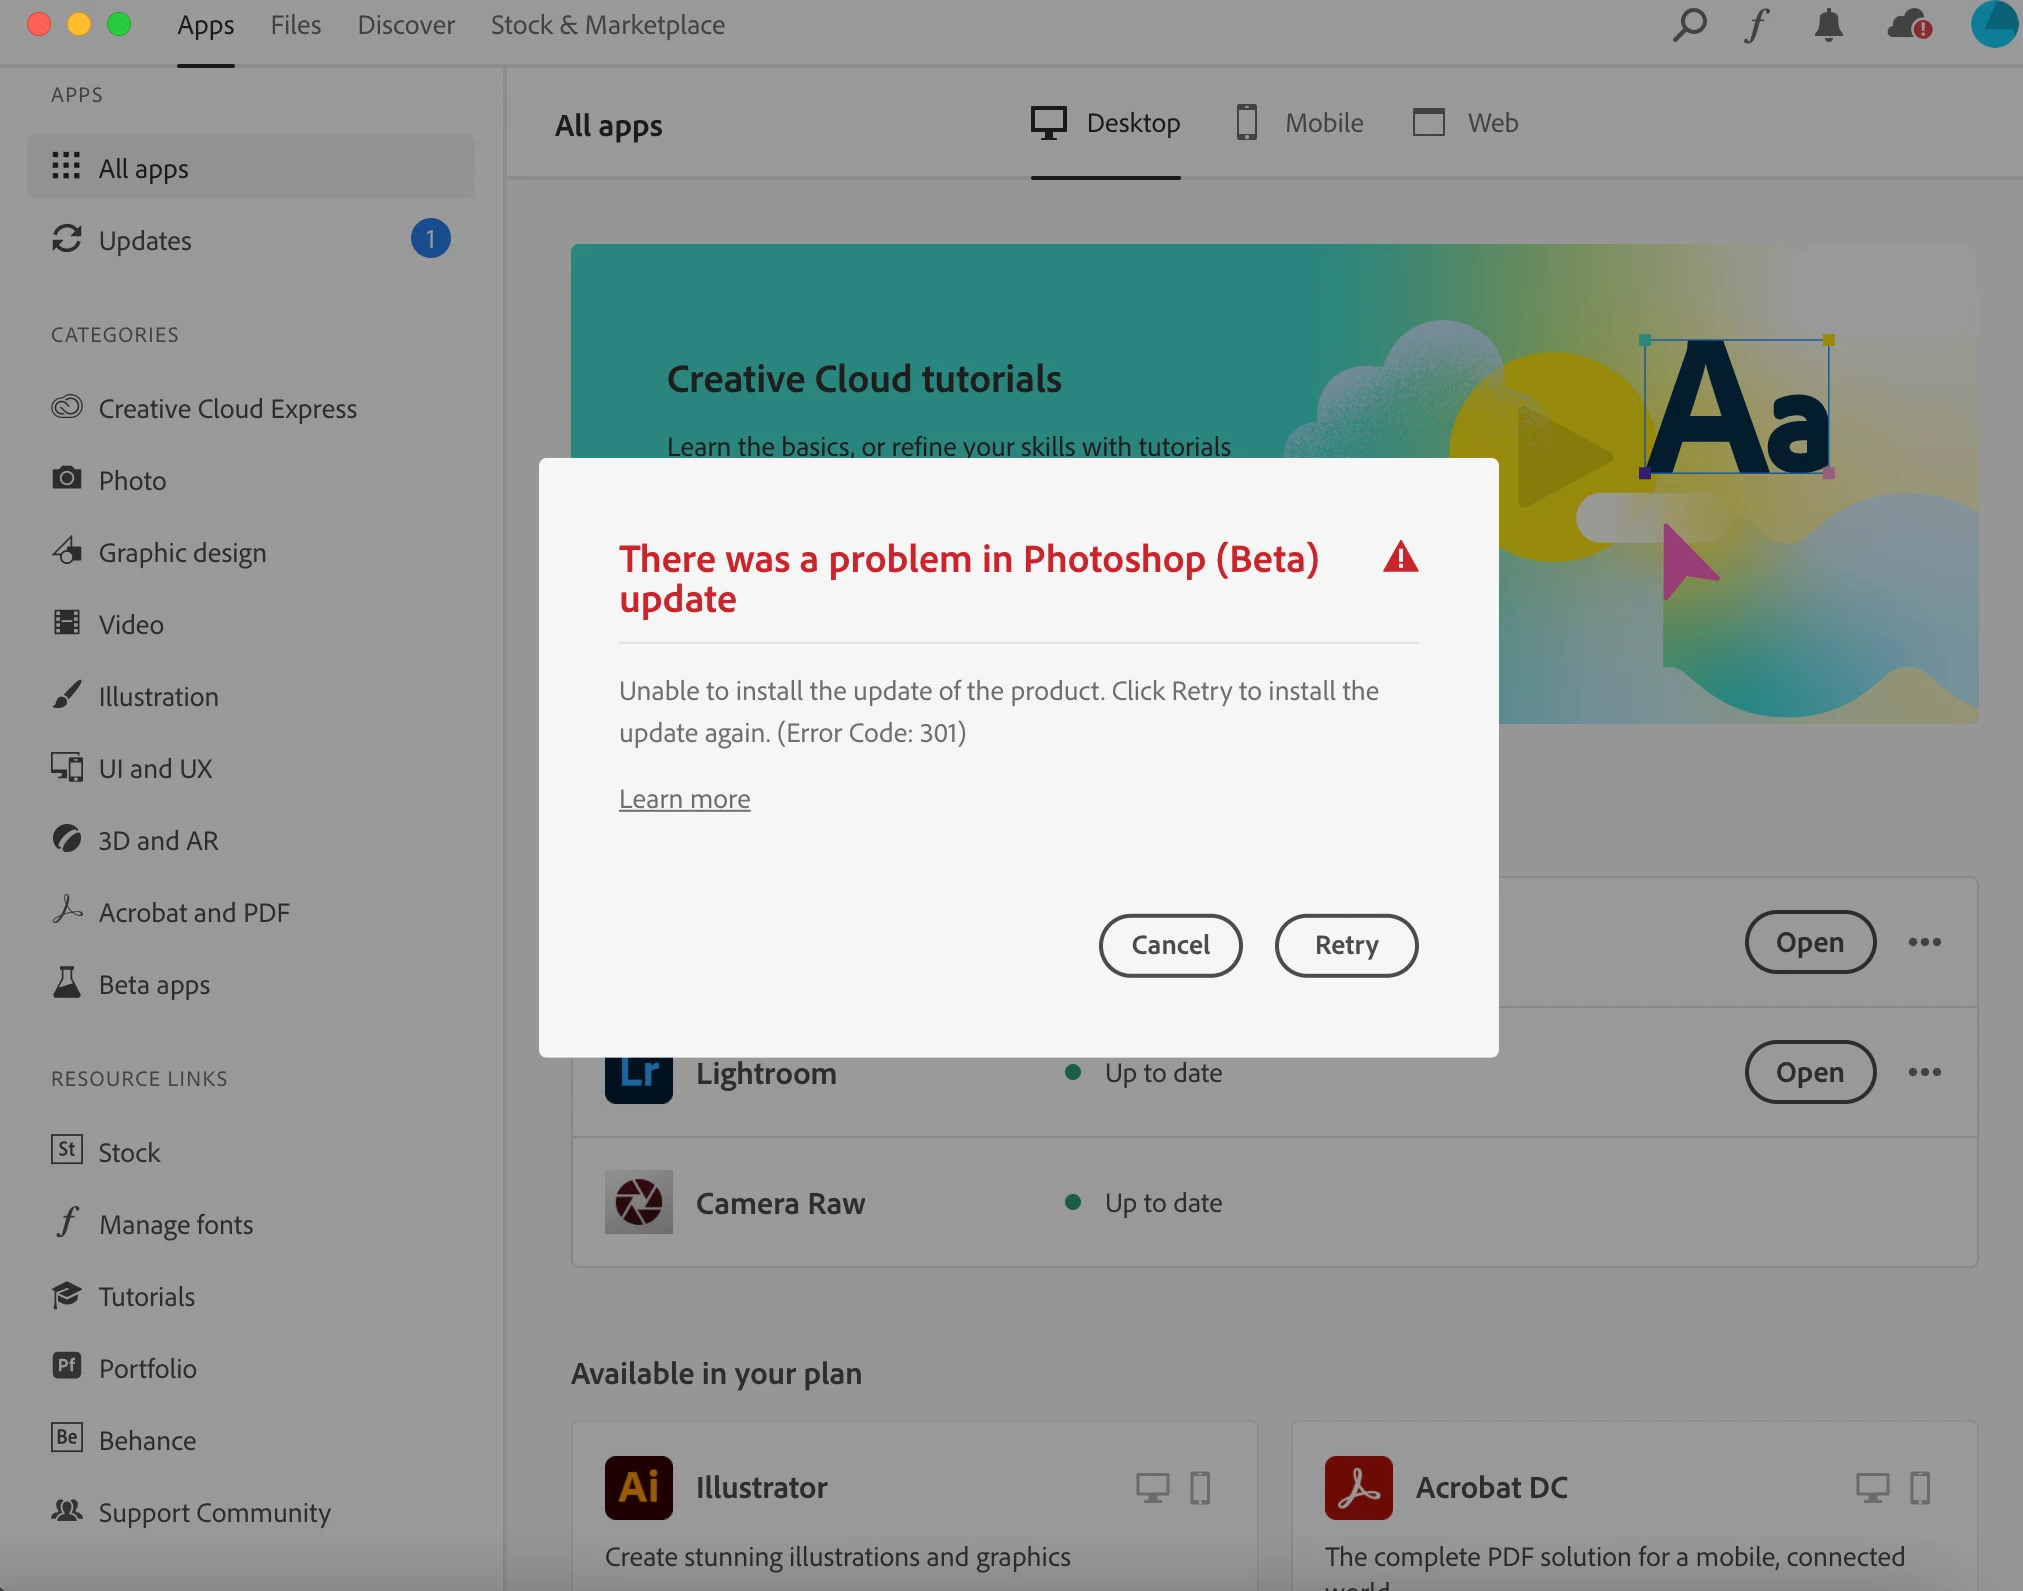This screenshot has height=1591, width=2023.
Task: Click the Illustrator app icon
Action: point(638,1487)
